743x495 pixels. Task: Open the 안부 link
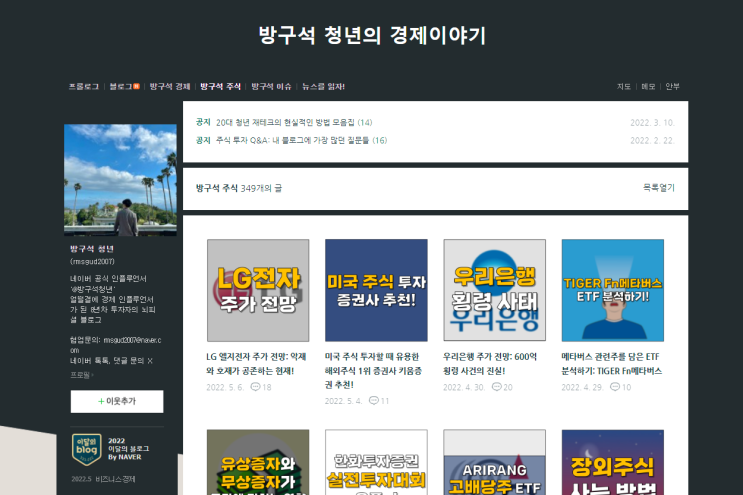[x=672, y=87]
